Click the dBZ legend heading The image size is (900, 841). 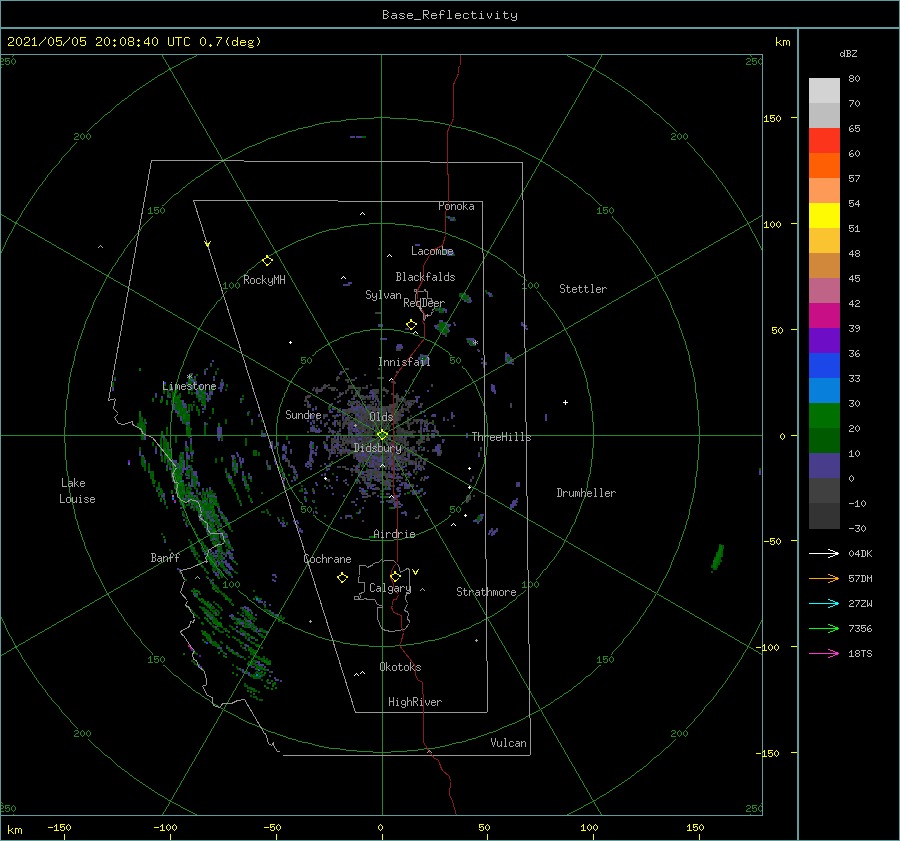tap(848, 53)
